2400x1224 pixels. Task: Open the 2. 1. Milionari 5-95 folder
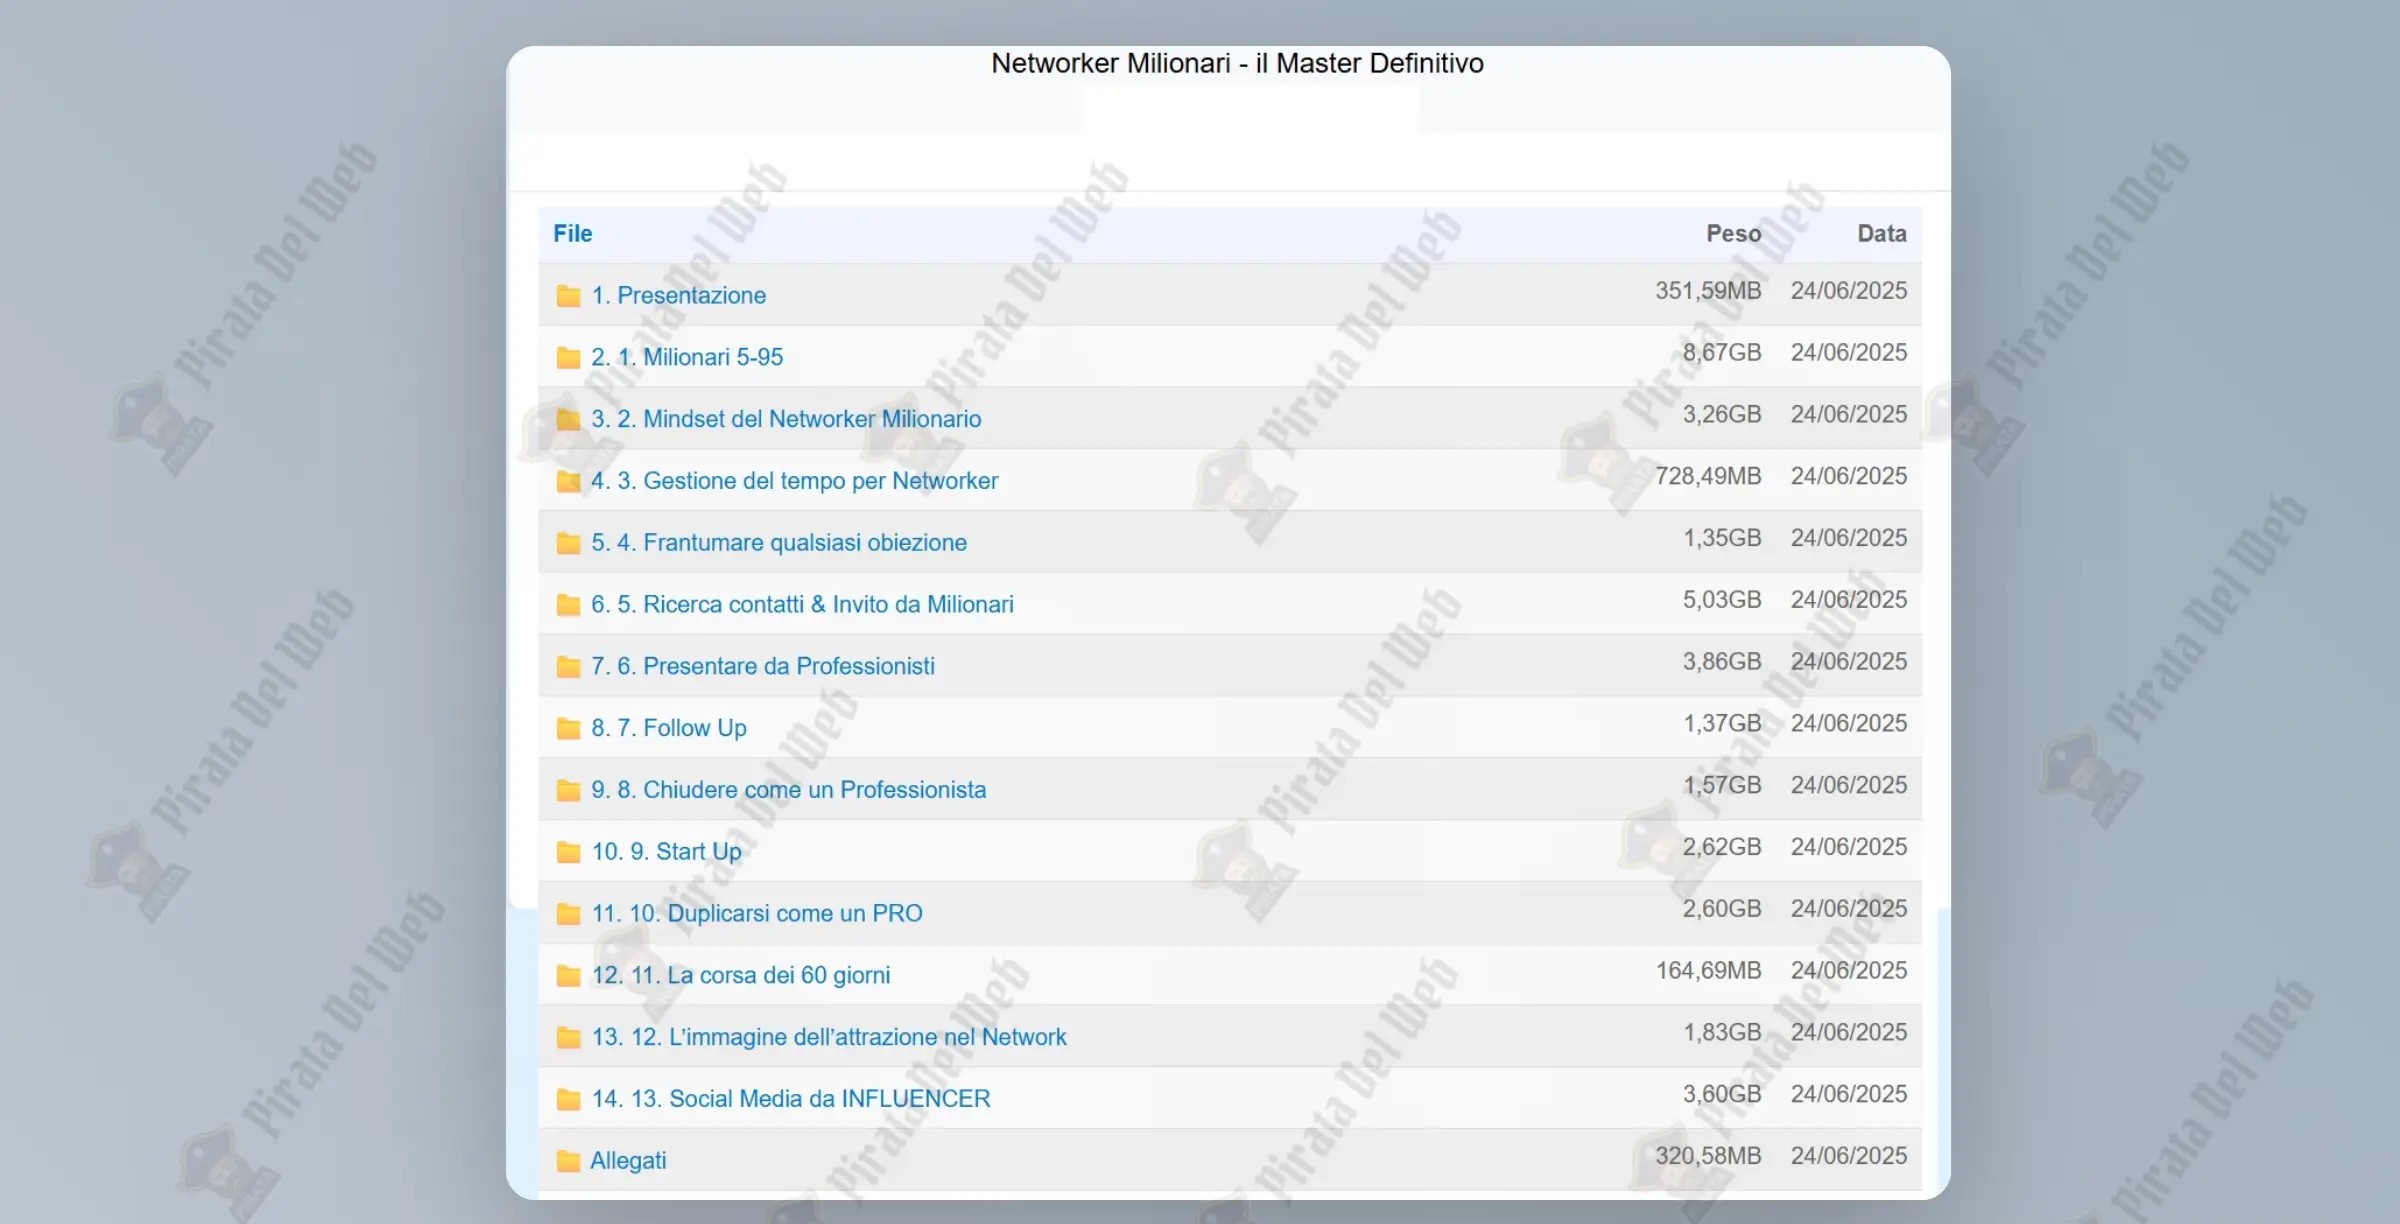click(687, 357)
